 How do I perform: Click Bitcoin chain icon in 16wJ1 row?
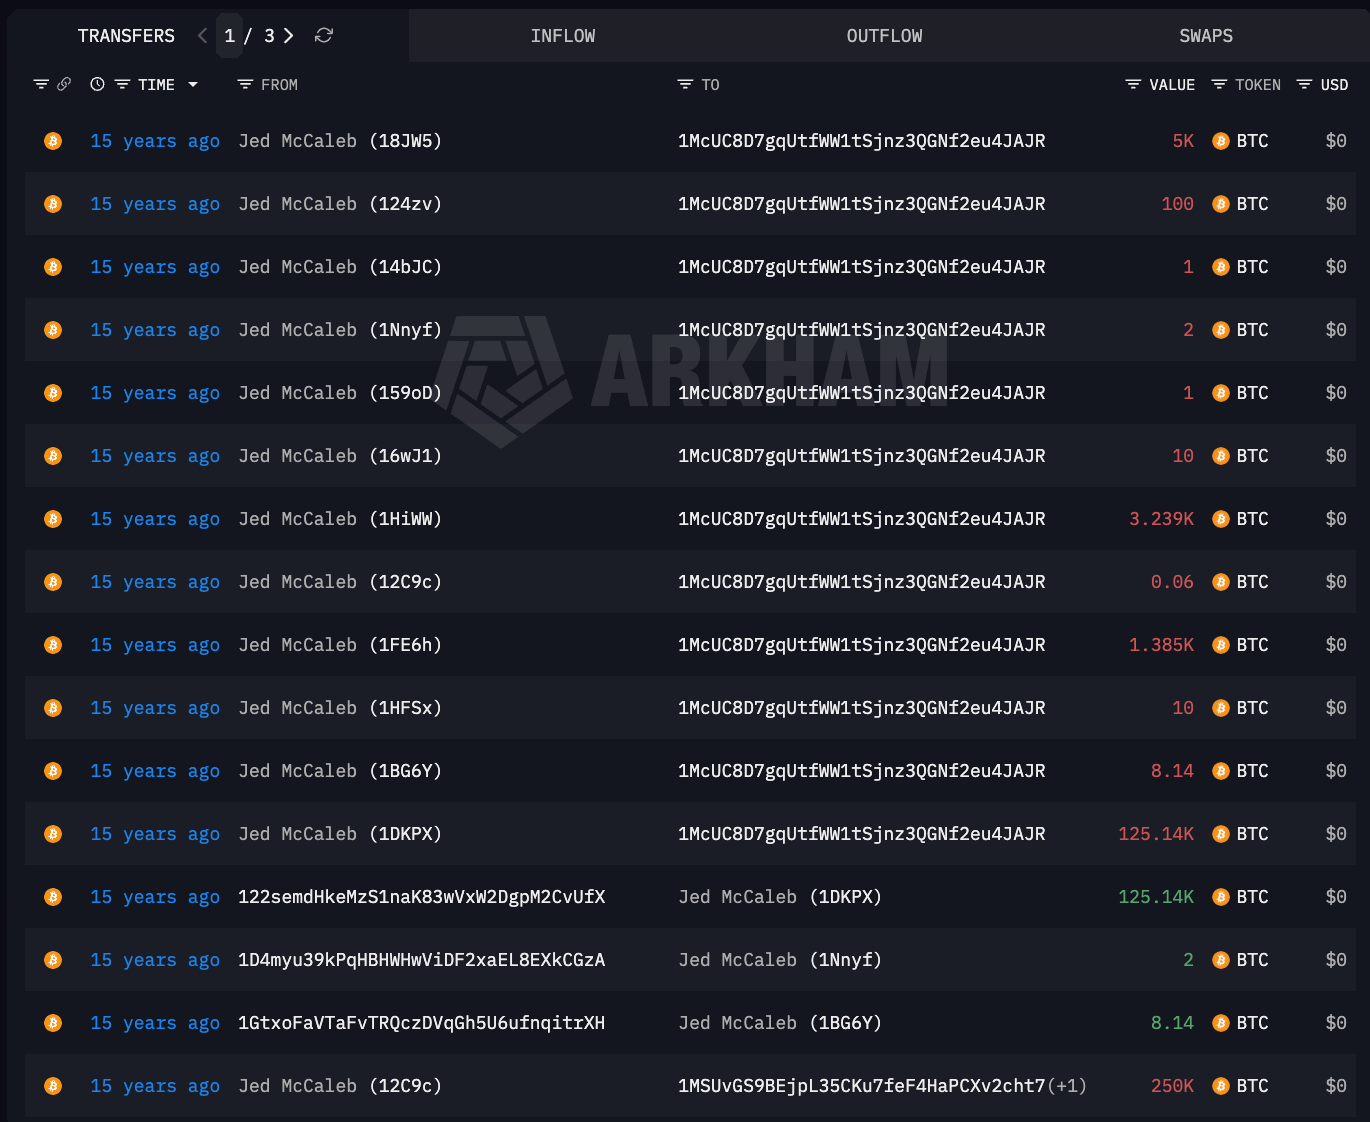53,456
